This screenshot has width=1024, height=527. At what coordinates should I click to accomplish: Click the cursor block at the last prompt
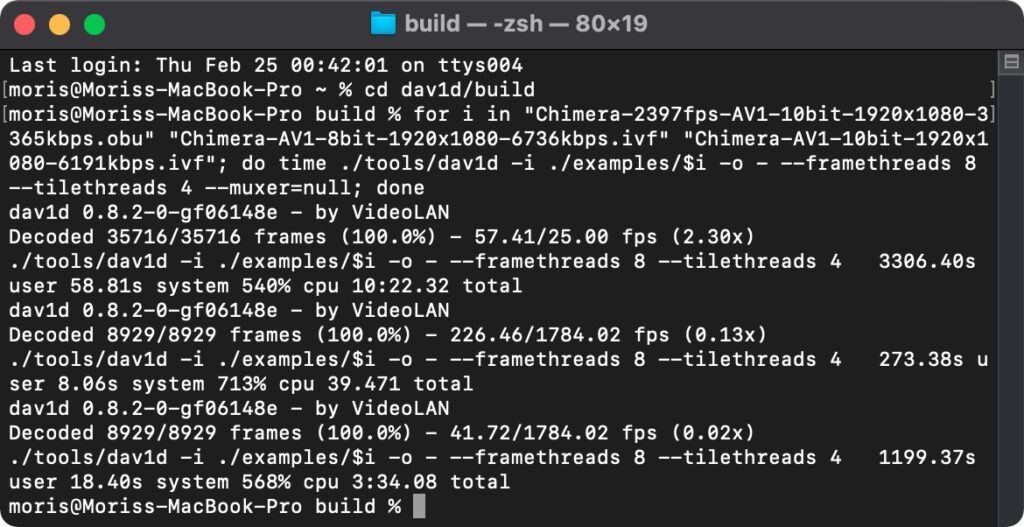click(x=419, y=506)
